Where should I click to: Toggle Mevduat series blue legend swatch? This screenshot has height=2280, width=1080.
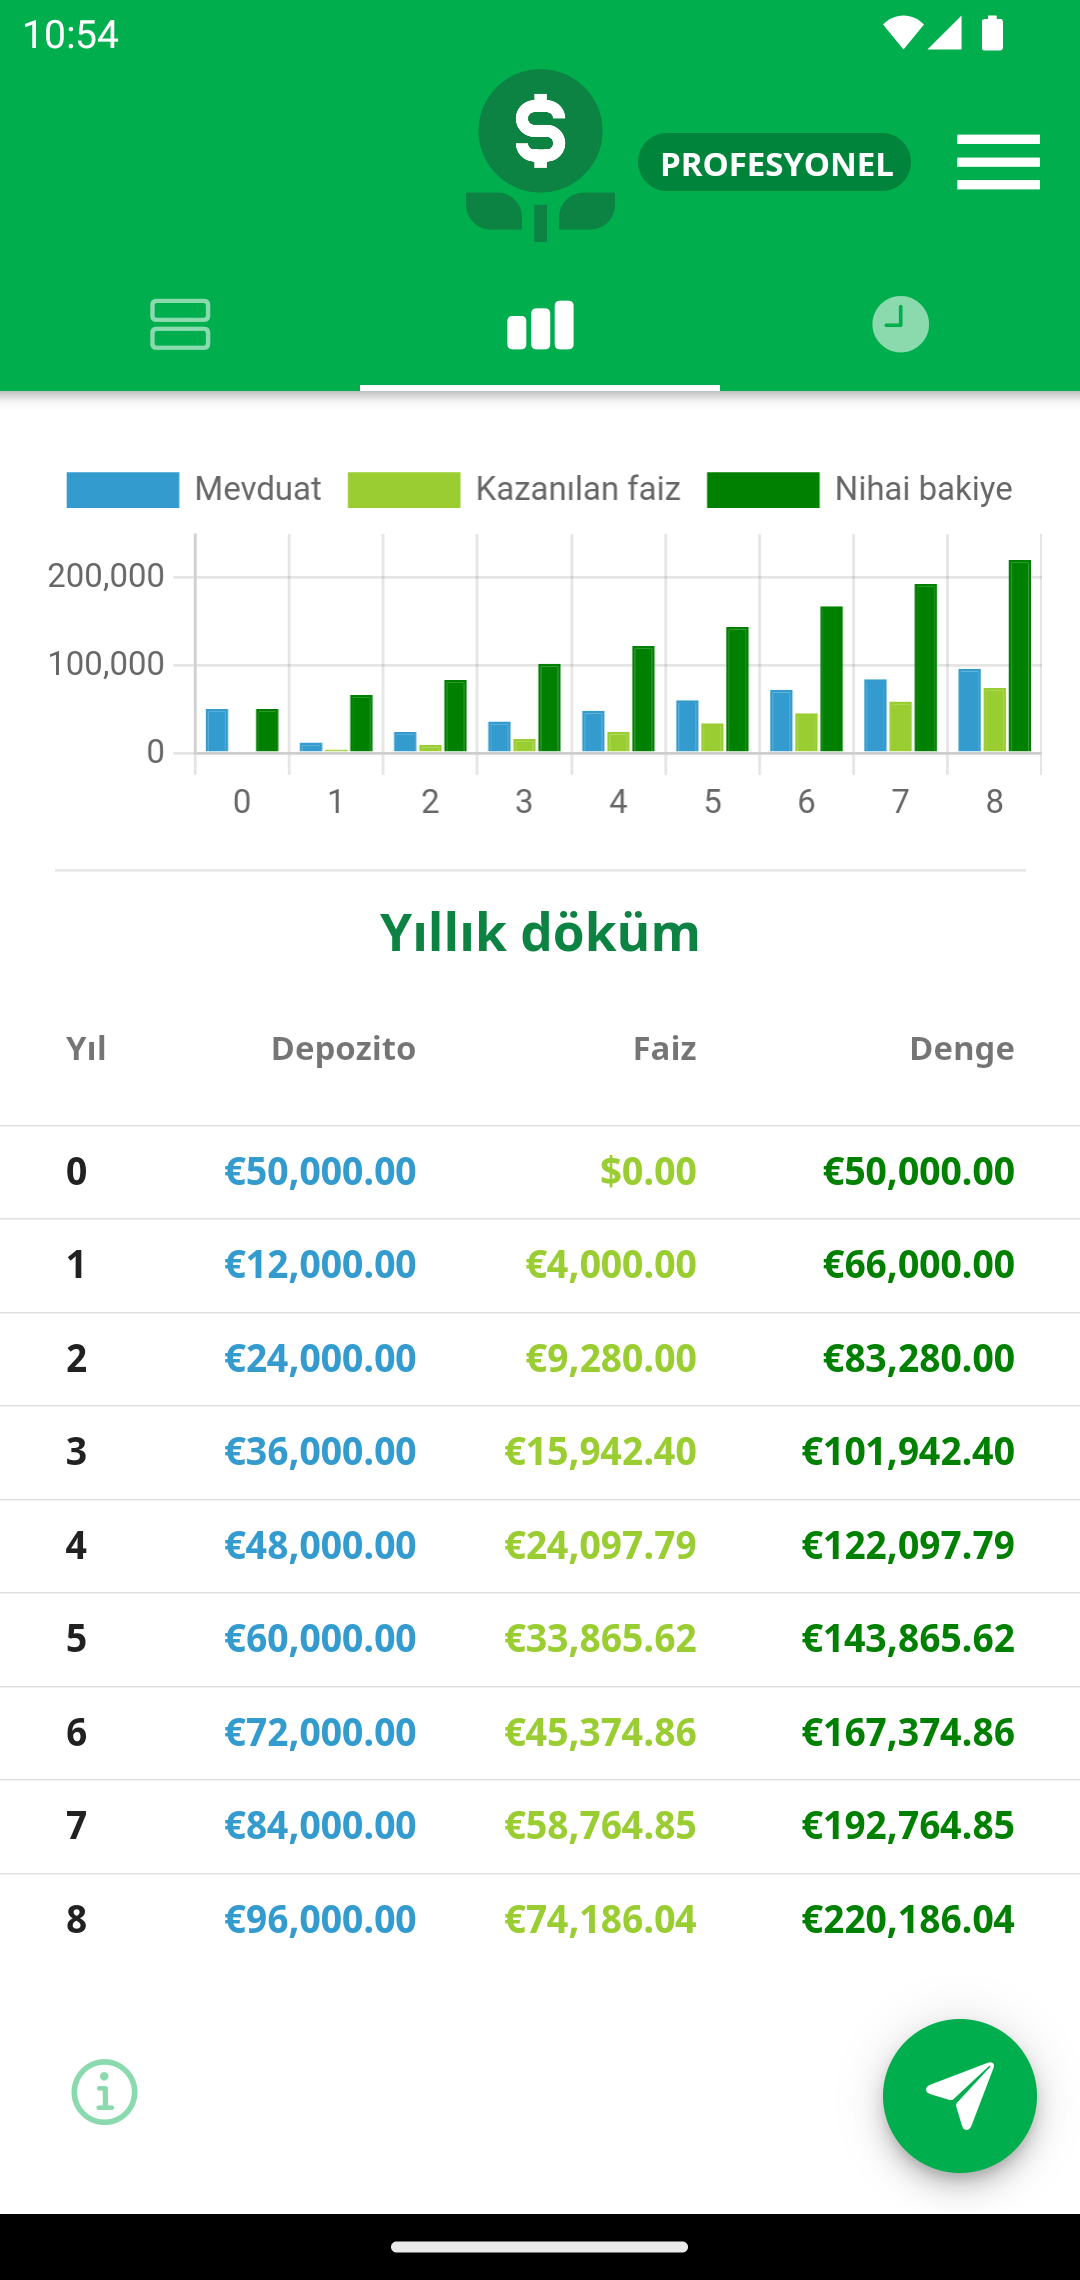(x=123, y=489)
